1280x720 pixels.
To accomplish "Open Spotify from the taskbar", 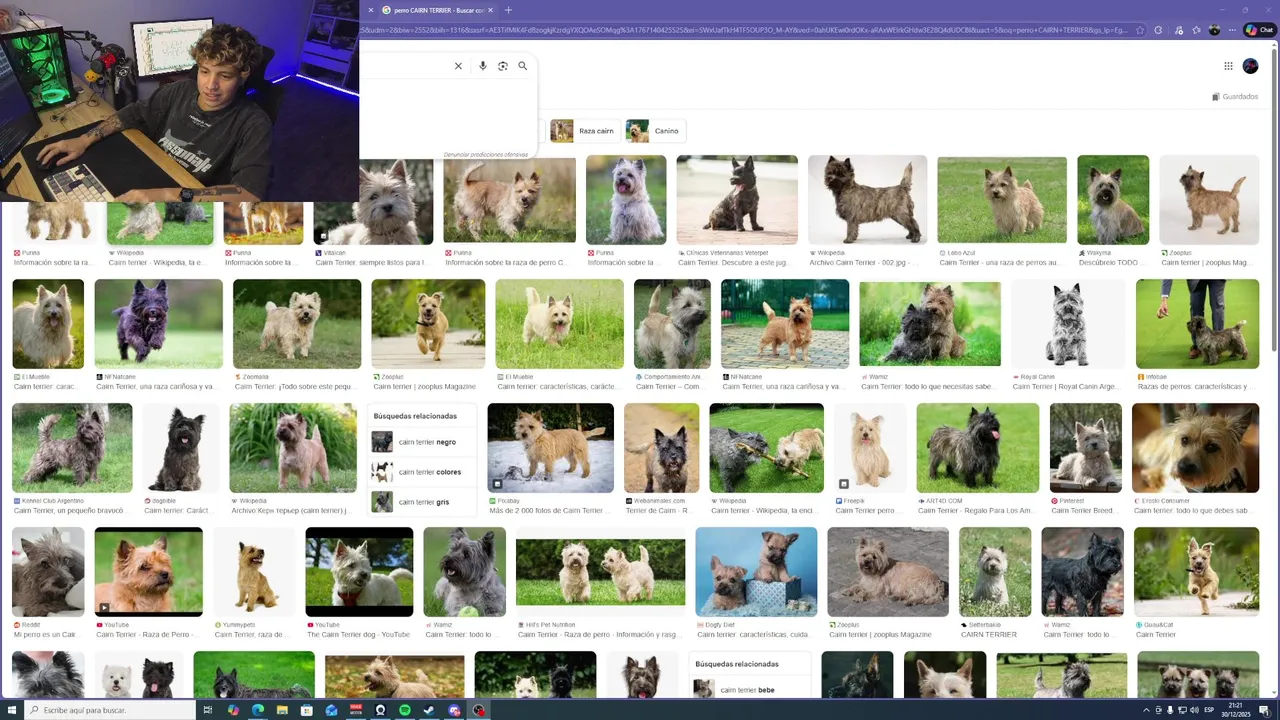I will click(405, 710).
